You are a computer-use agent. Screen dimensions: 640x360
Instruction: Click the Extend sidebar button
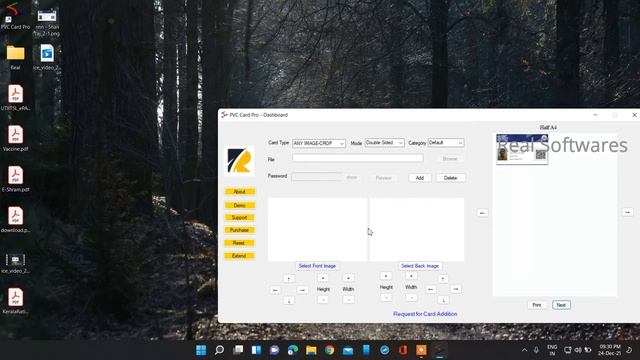[240, 256]
